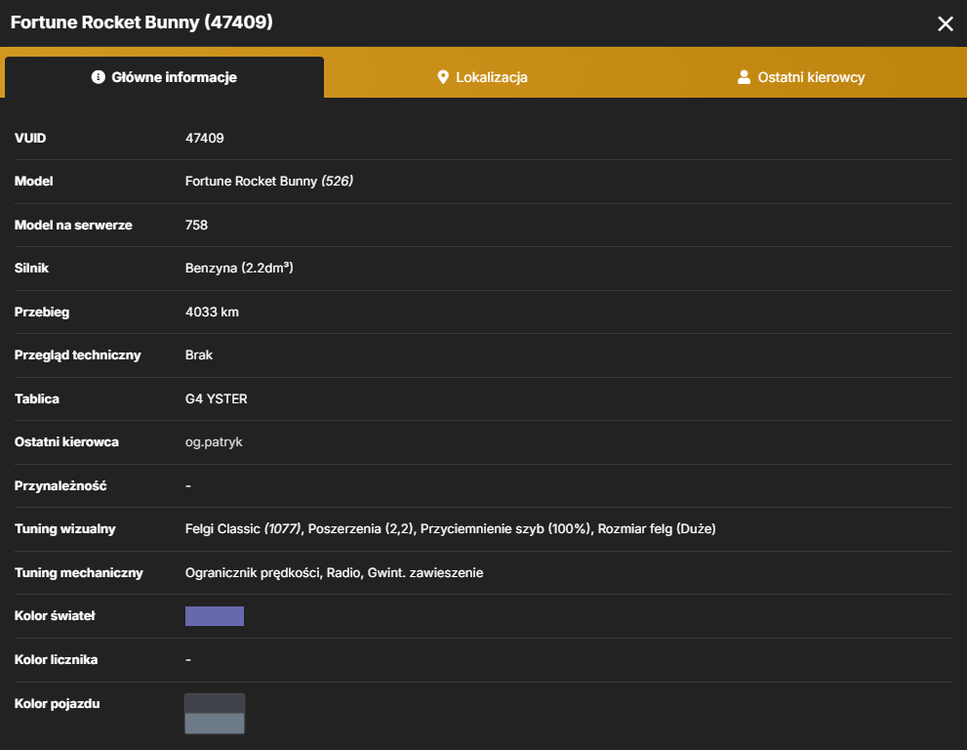
Task: Click the server model number 758
Action: coord(197,225)
